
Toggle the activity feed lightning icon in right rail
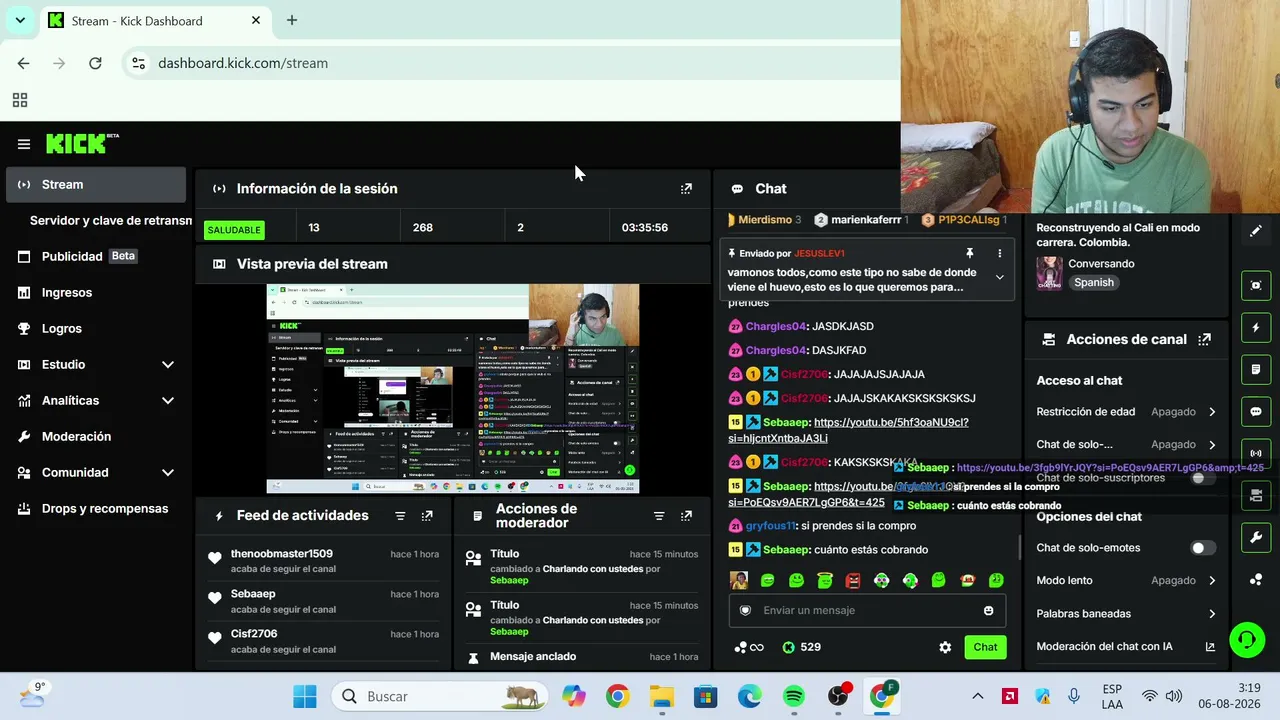(x=1256, y=327)
